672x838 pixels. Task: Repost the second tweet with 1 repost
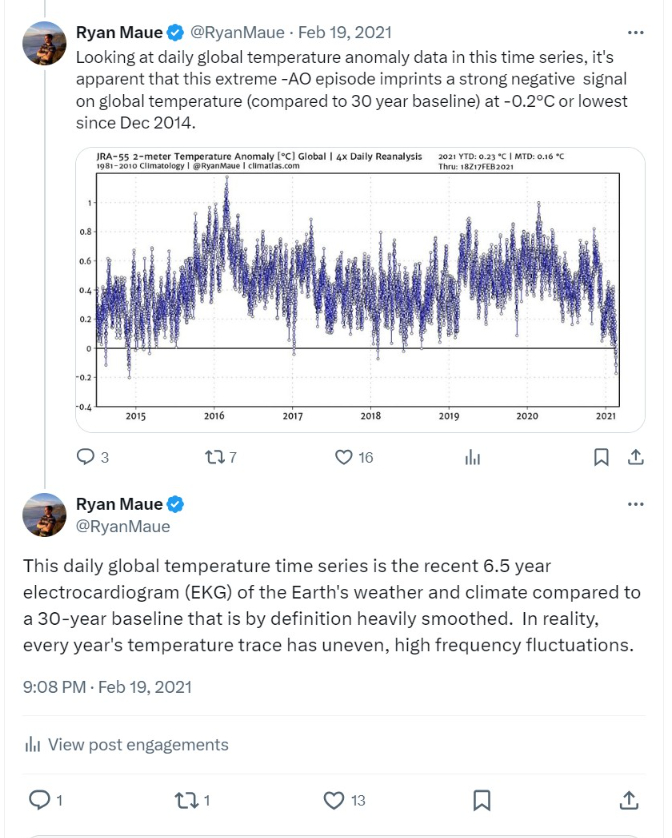click(x=192, y=800)
